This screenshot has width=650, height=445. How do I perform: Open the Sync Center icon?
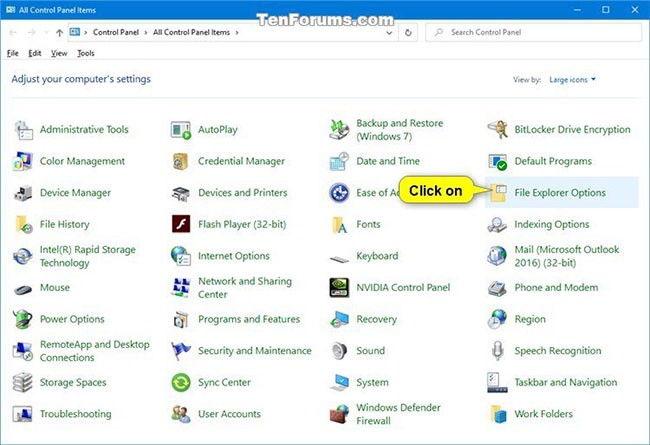[x=181, y=382]
